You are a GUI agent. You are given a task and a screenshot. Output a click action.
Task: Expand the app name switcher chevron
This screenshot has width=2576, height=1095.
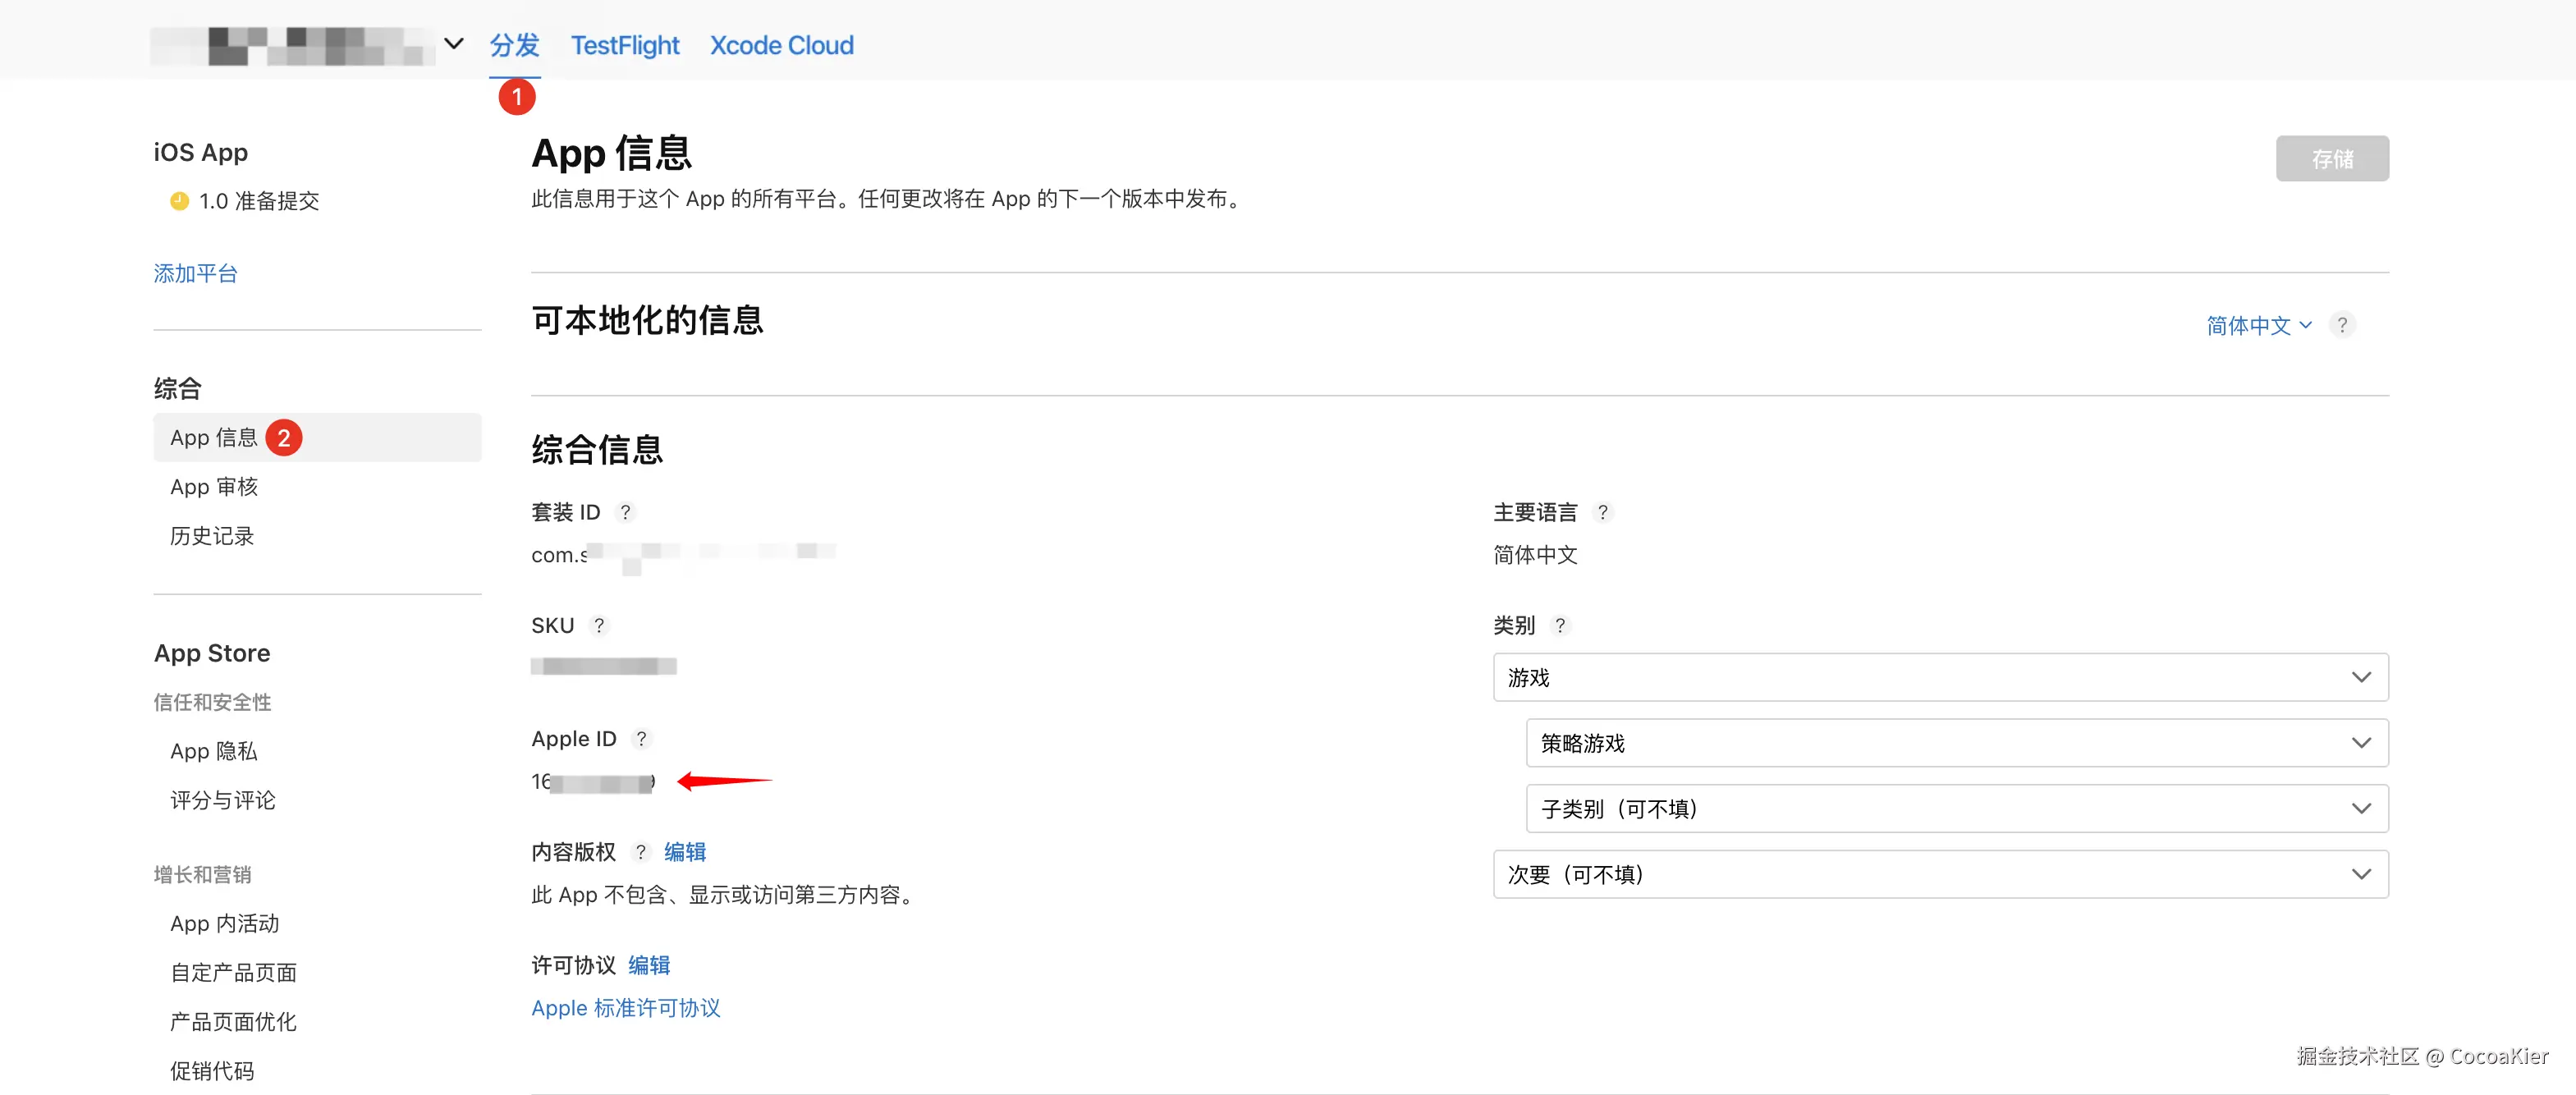[453, 43]
